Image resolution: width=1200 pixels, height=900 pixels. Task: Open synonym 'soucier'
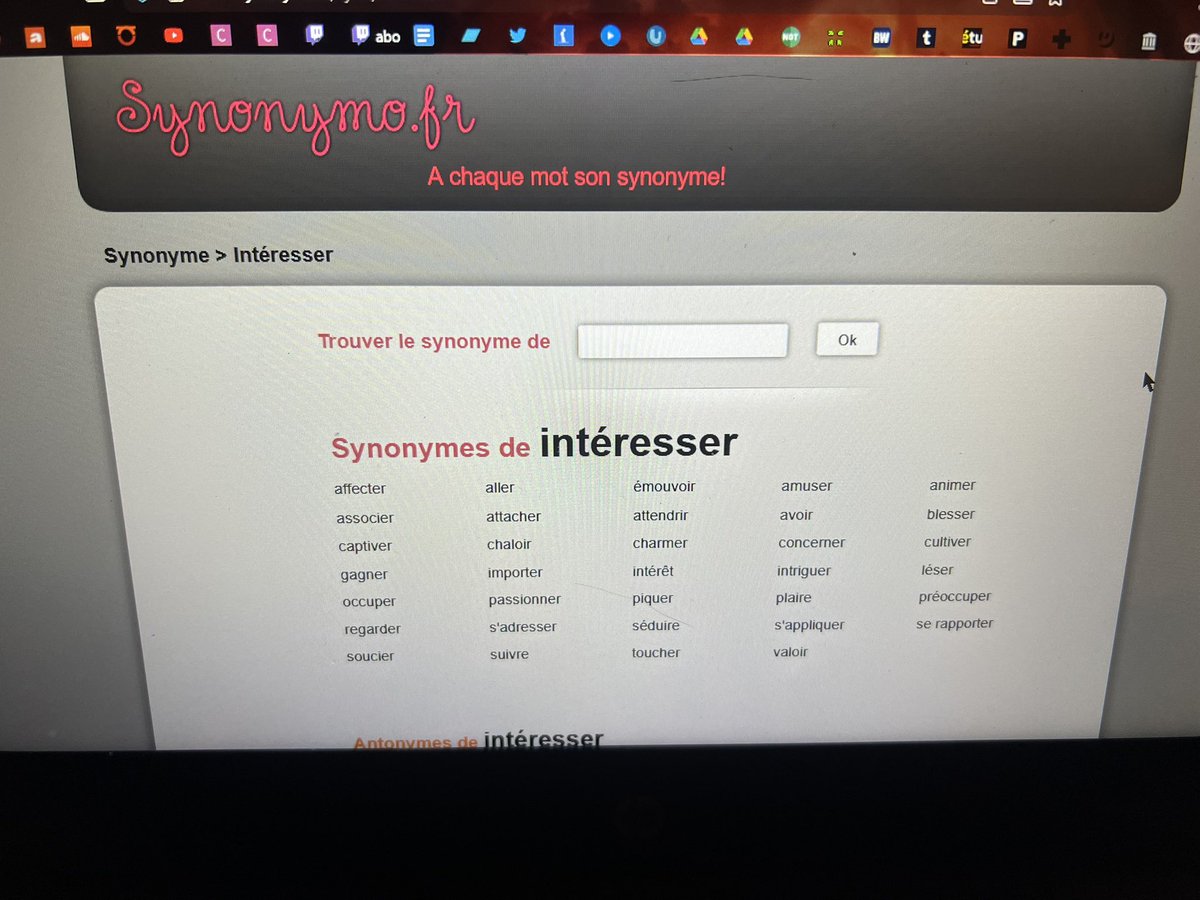tap(370, 657)
